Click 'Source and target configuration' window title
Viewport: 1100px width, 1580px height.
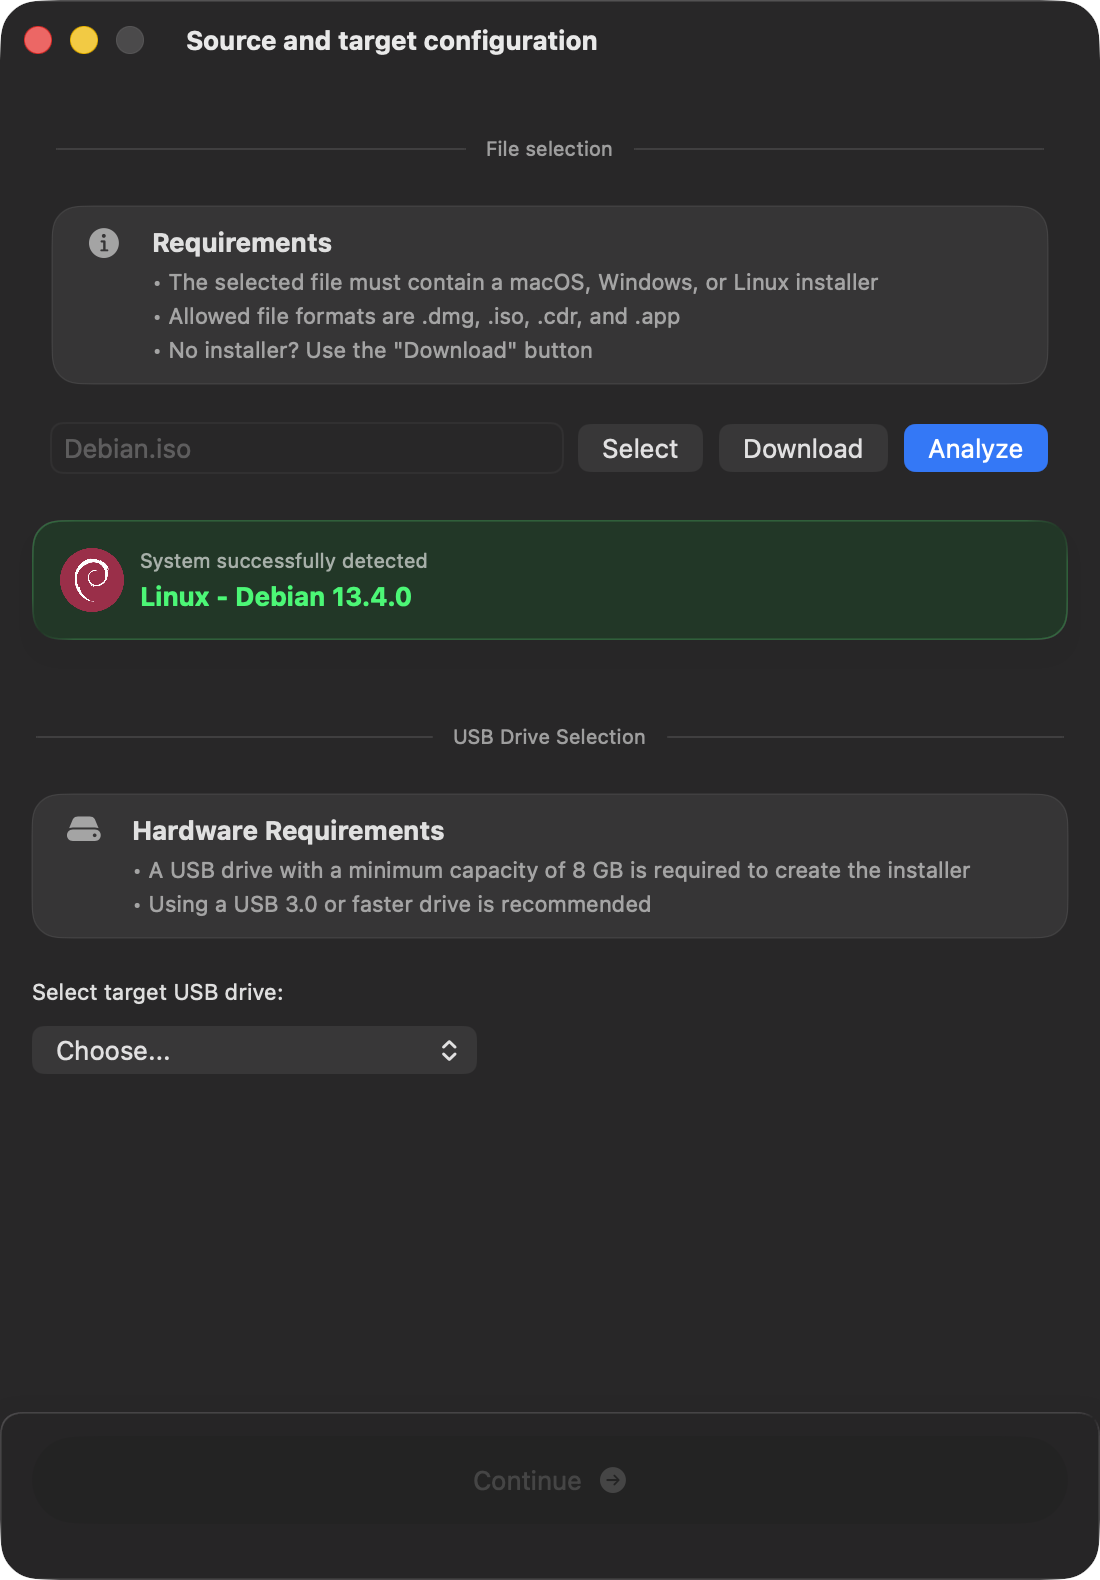point(392,41)
